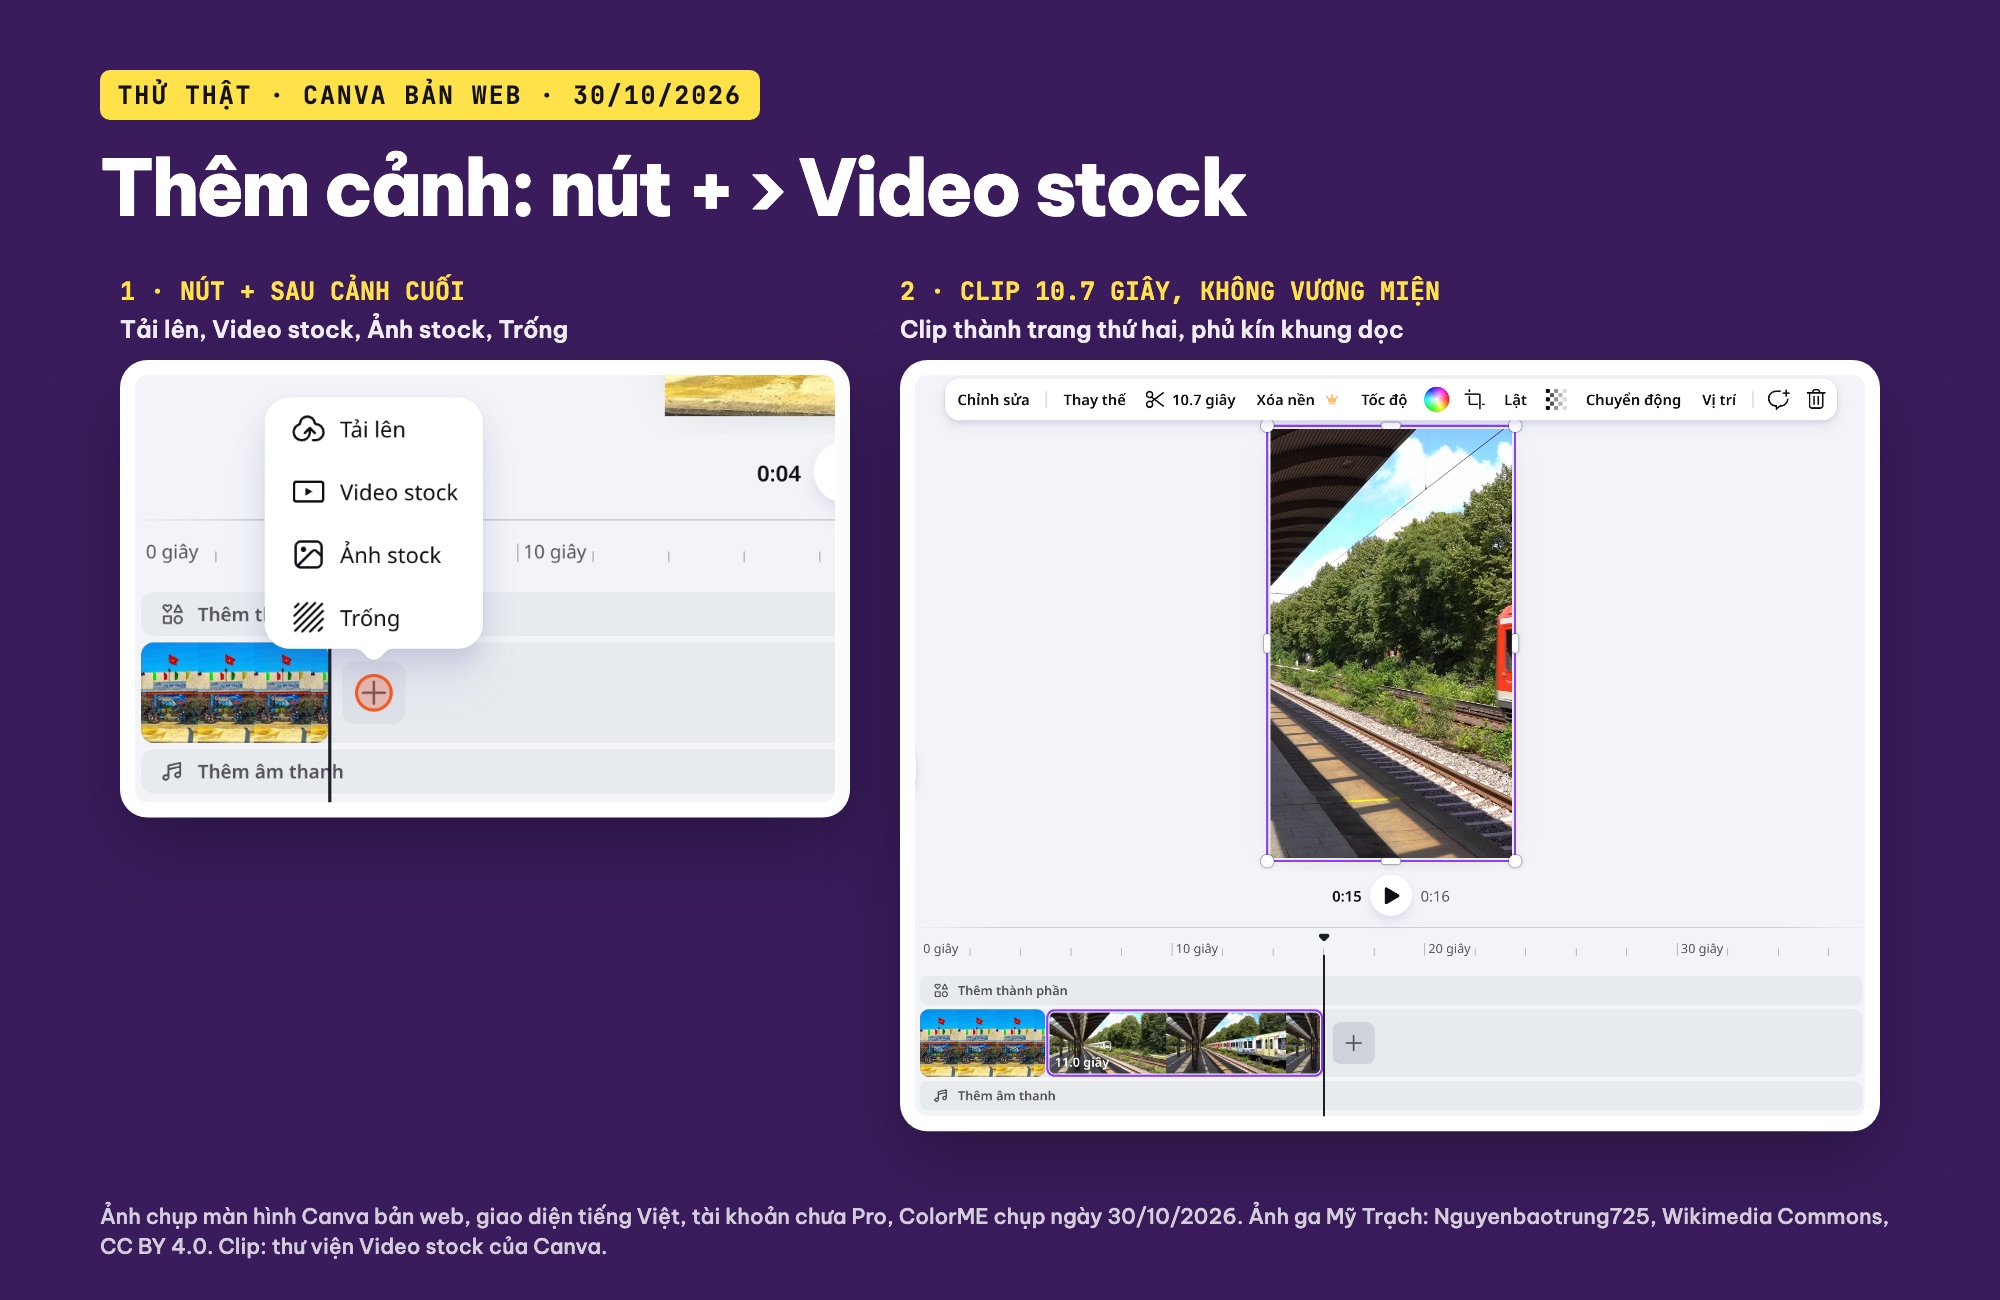Open the first clip thumbnail in left timeline
Screen dimensions: 2000x1300
pyautogui.click(x=235, y=692)
